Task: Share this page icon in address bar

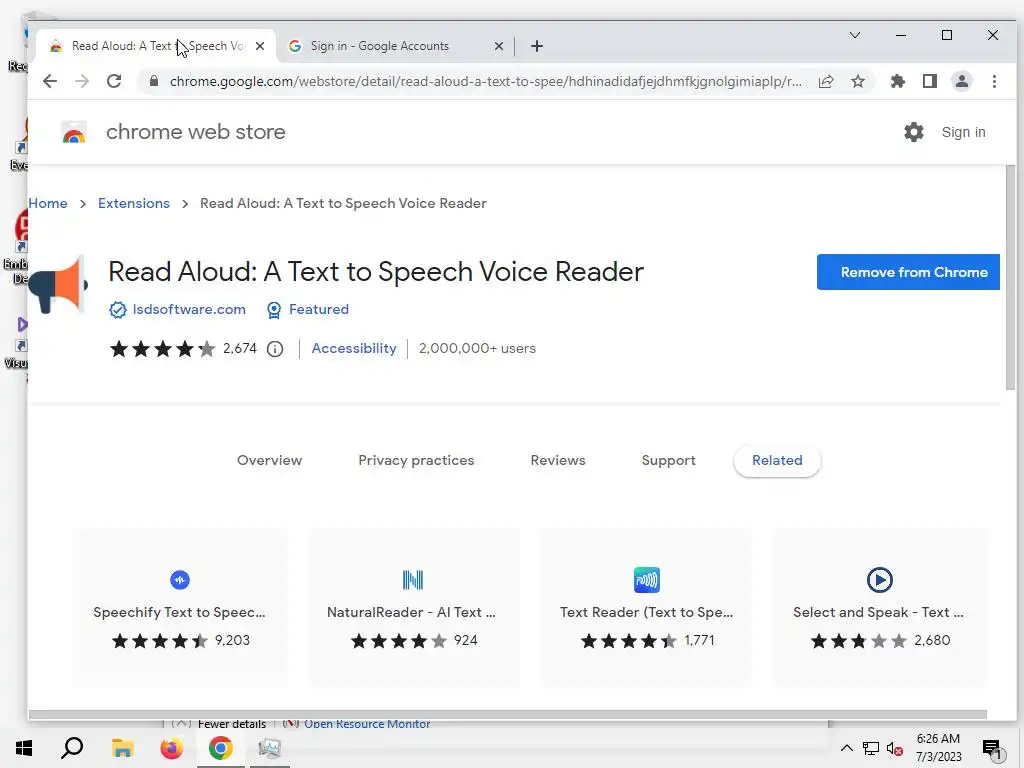Action: click(826, 81)
